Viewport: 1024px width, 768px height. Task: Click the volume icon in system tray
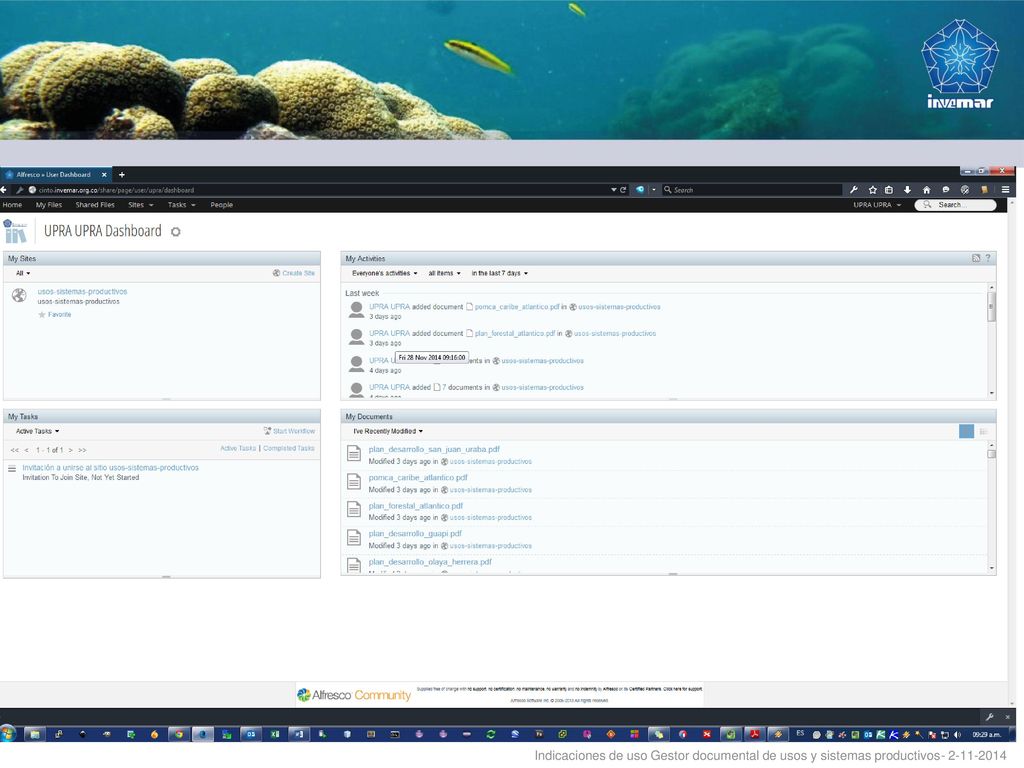tap(957, 735)
